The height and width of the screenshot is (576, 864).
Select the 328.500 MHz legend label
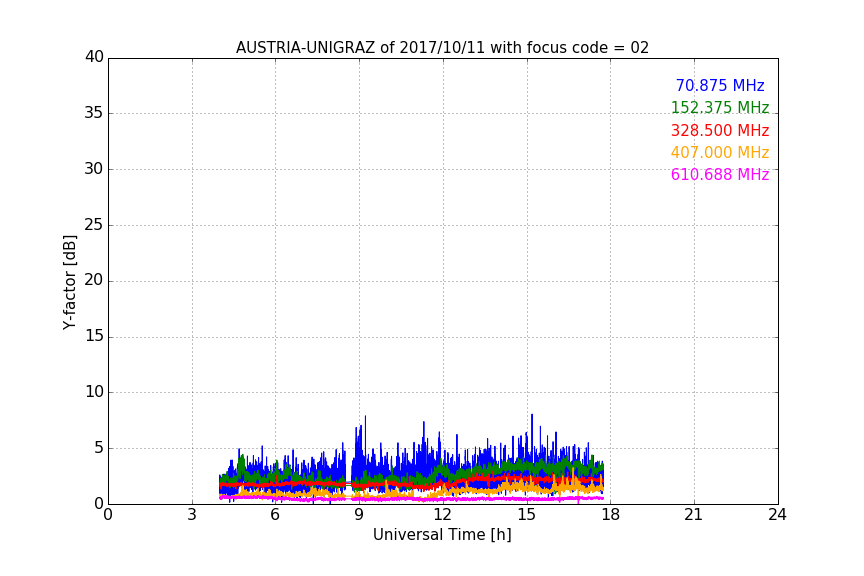point(720,131)
